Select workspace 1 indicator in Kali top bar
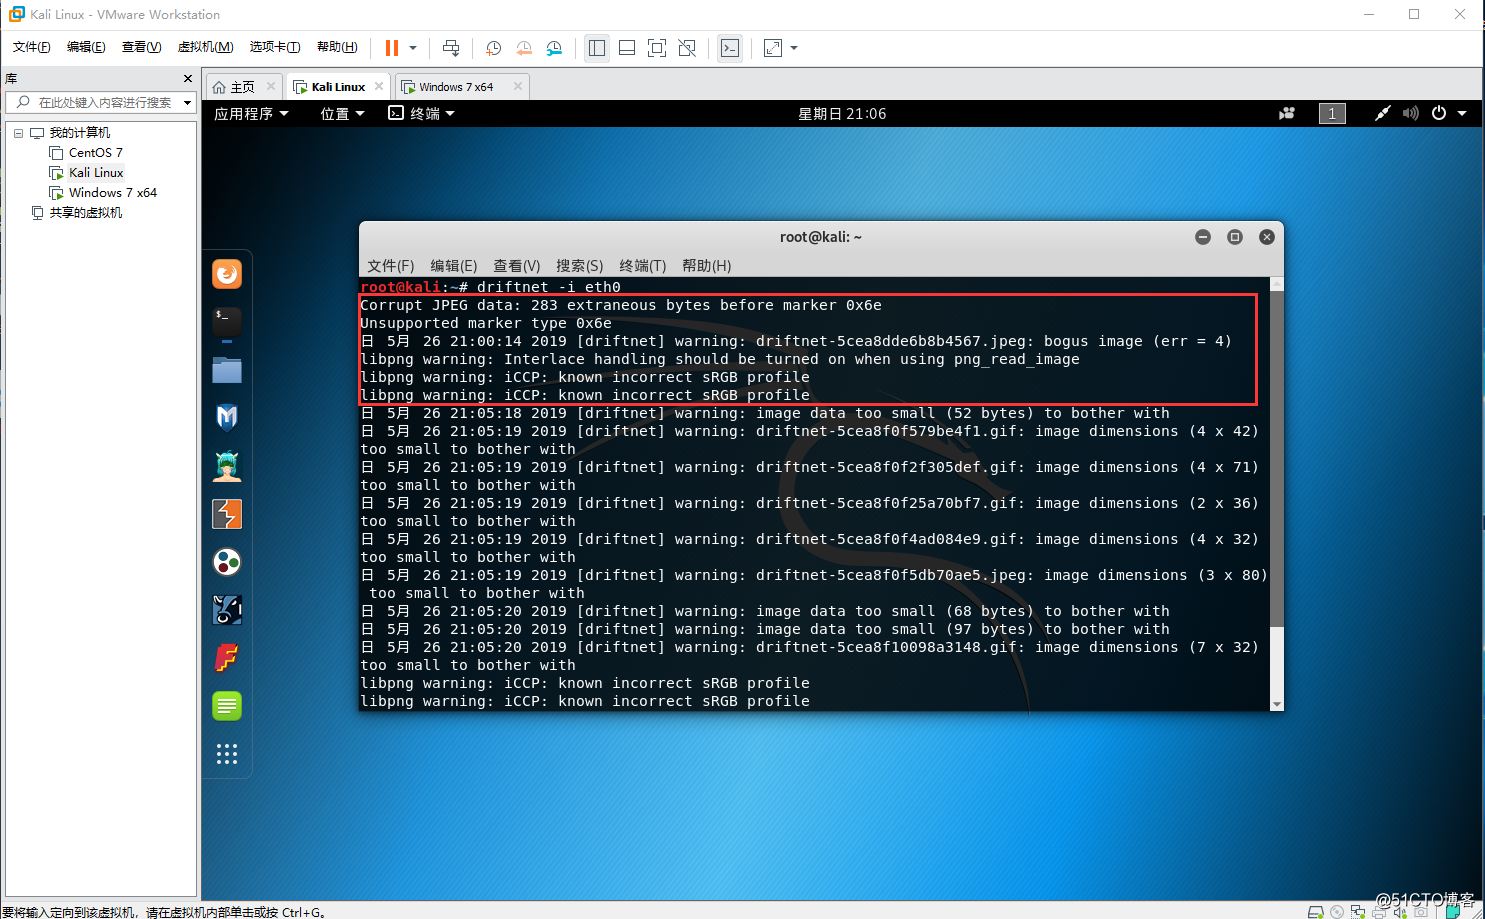The image size is (1485, 919). (1332, 113)
